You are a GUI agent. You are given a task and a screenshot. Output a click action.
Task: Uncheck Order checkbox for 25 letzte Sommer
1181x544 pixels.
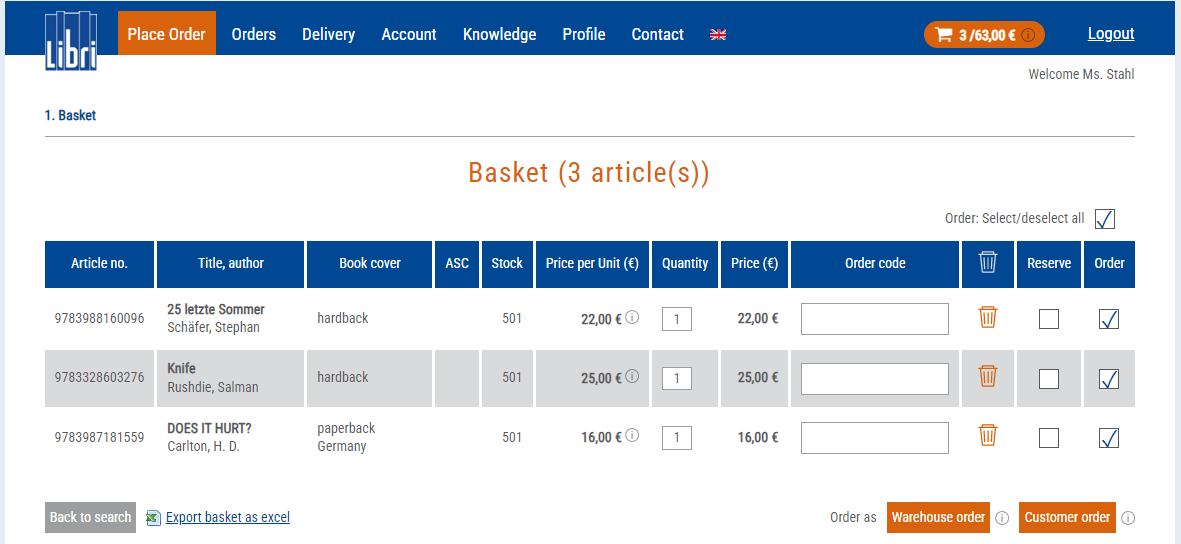1109,319
